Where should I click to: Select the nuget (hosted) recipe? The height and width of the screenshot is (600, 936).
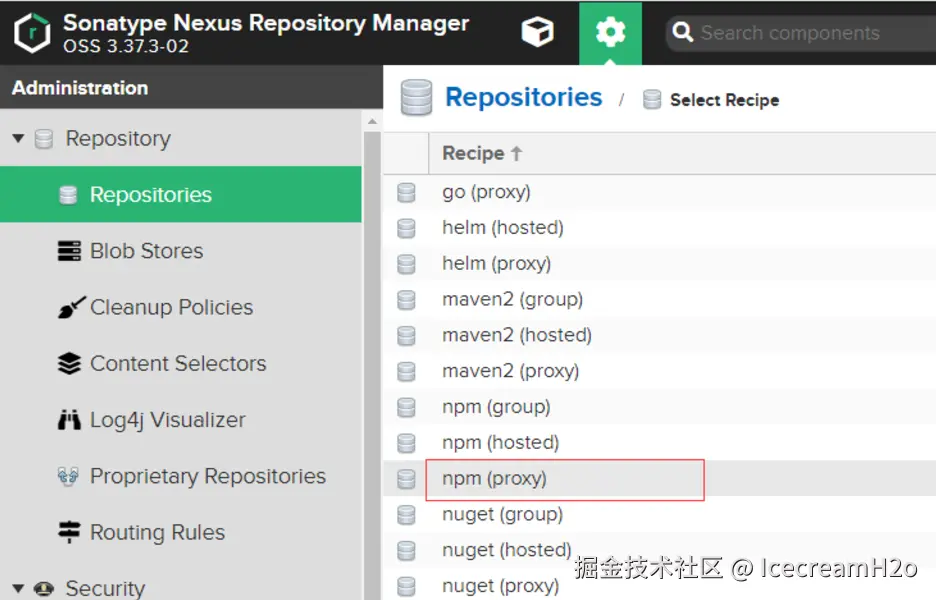click(660, 550)
